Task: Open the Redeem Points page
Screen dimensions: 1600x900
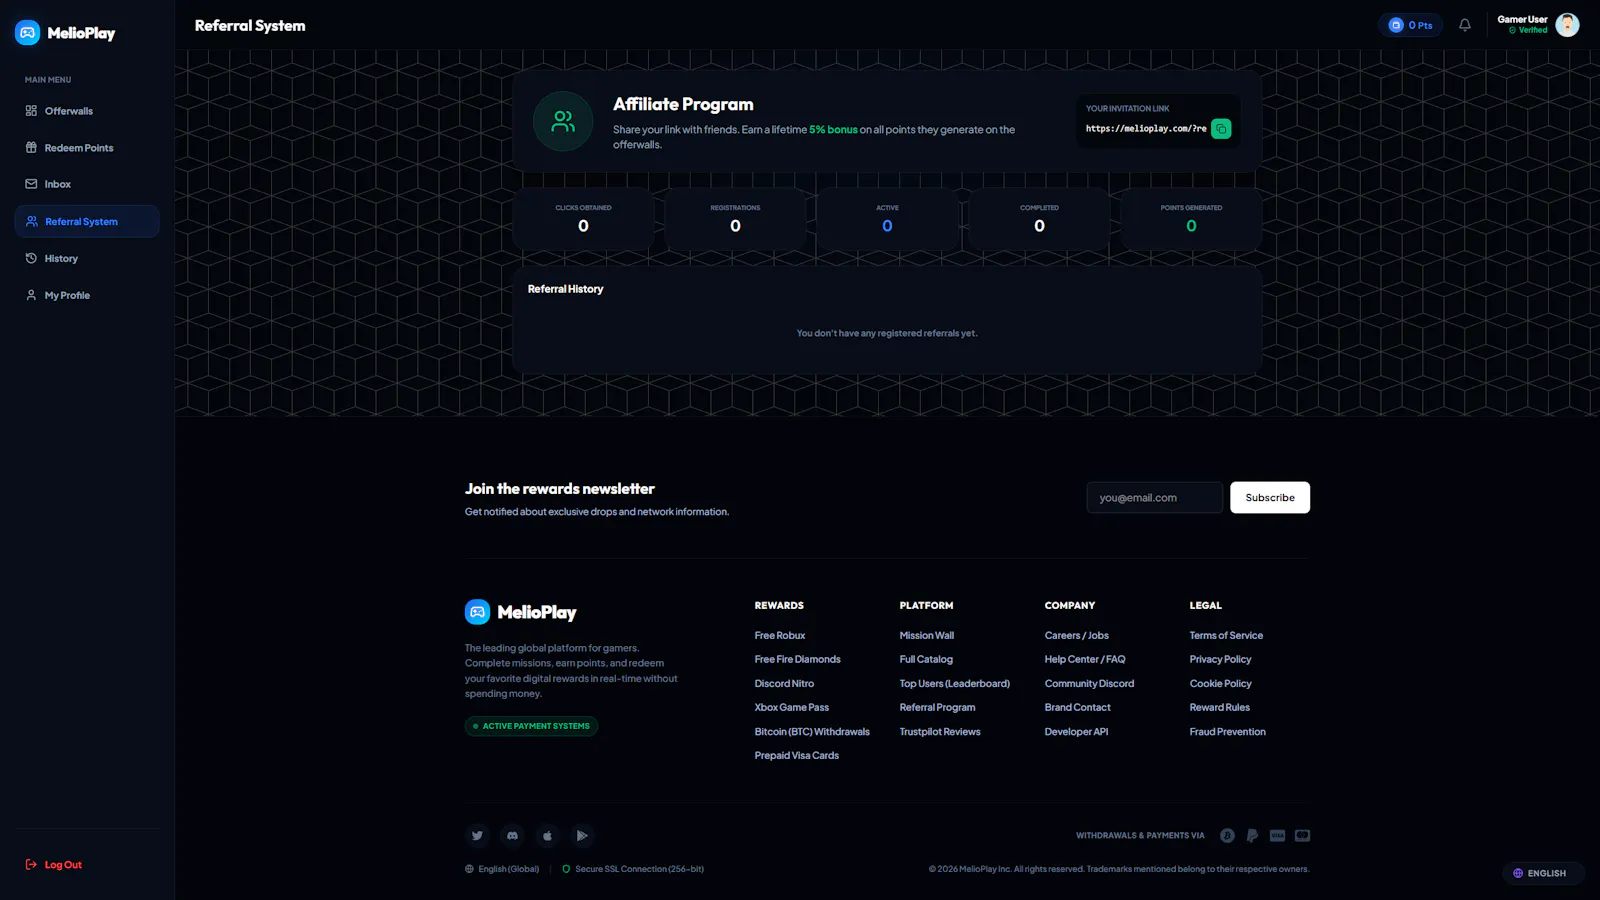Action: click(x=87, y=148)
